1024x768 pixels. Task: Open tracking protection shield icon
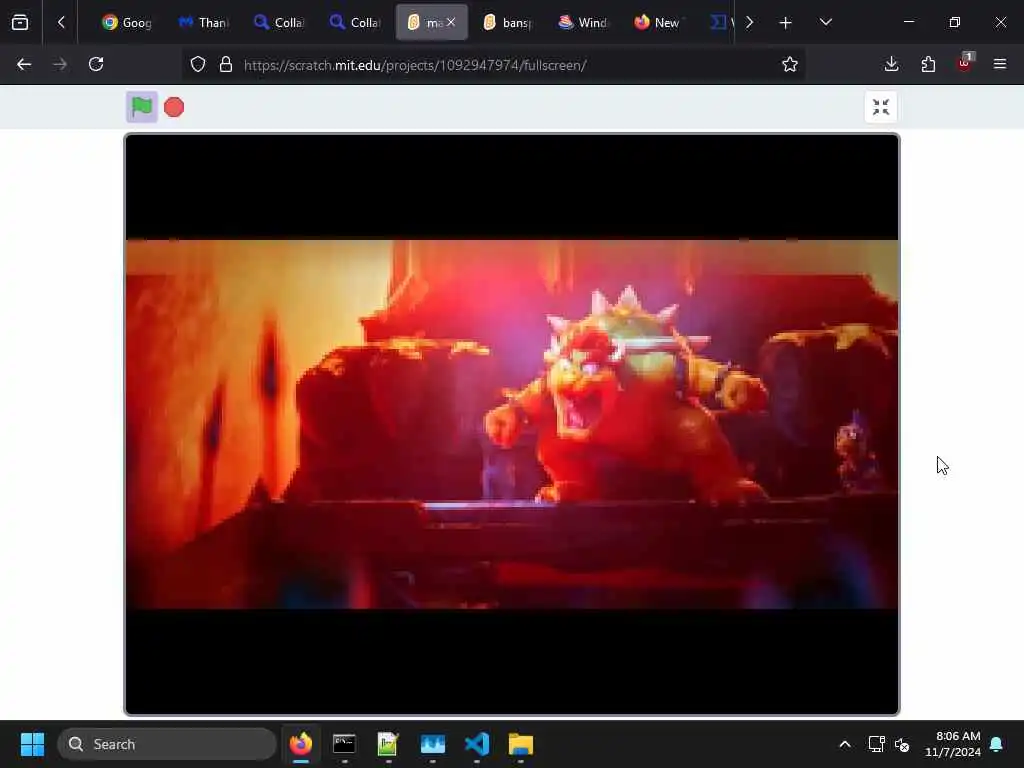[x=198, y=65]
